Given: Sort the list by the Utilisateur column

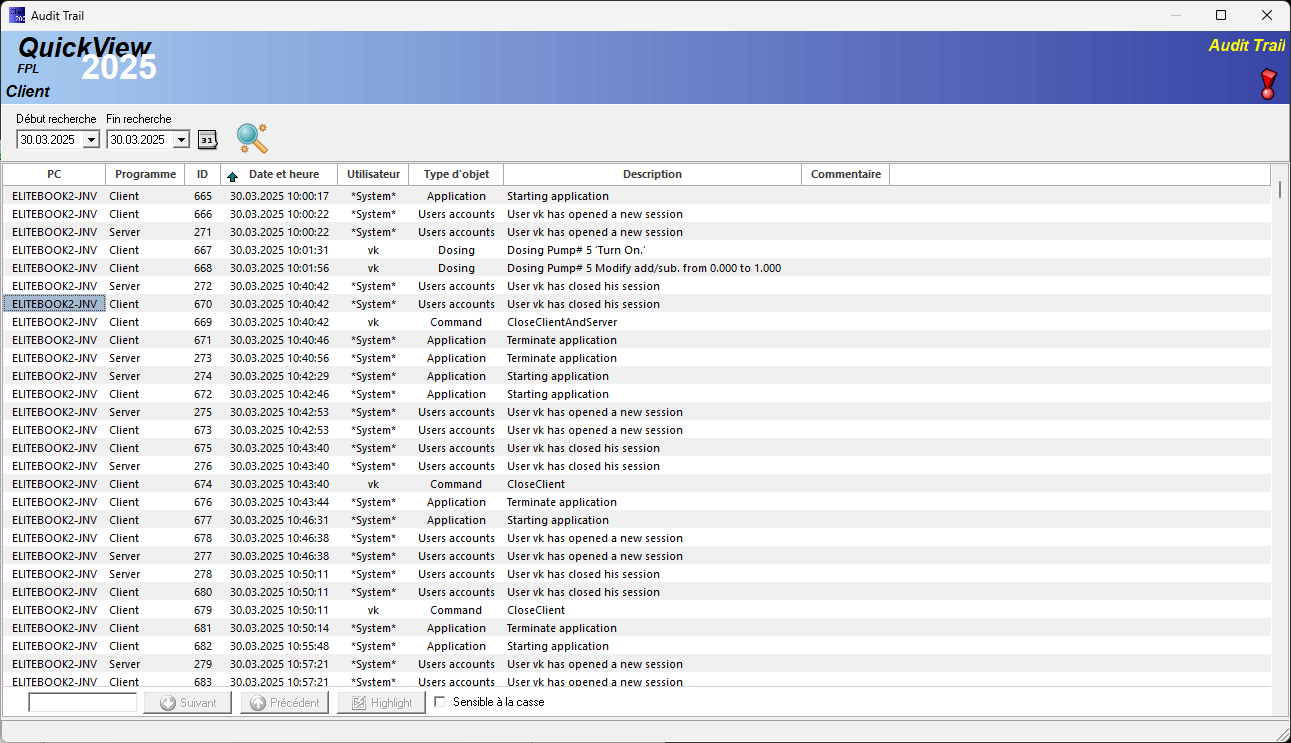Looking at the screenshot, I should (x=373, y=174).
